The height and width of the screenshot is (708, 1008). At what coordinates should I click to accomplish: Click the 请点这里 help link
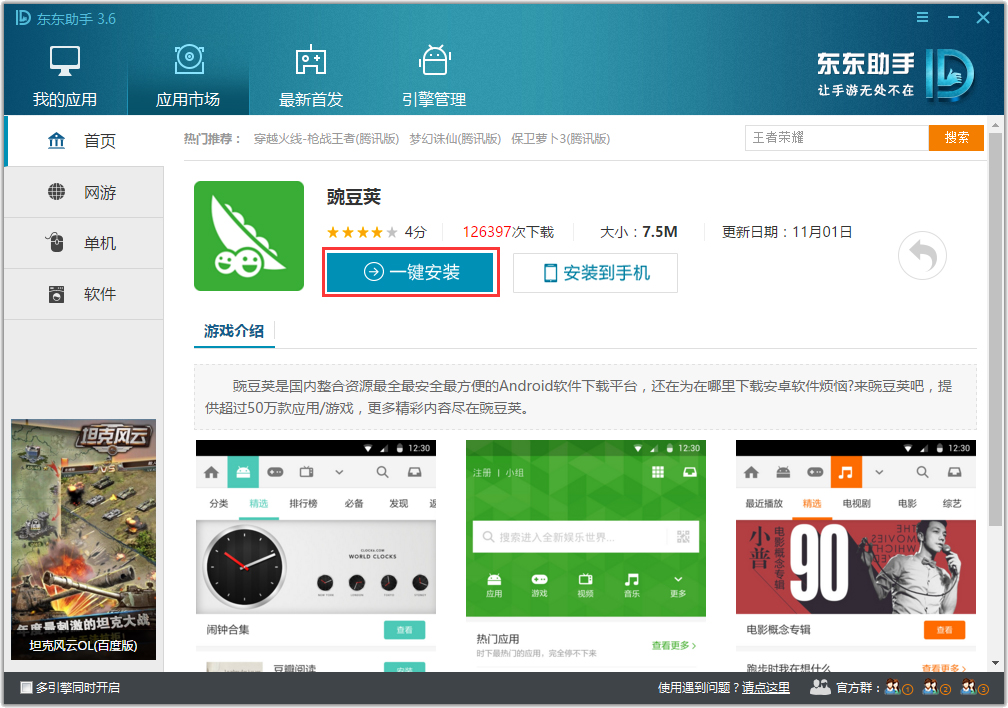click(x=766, y=688)
